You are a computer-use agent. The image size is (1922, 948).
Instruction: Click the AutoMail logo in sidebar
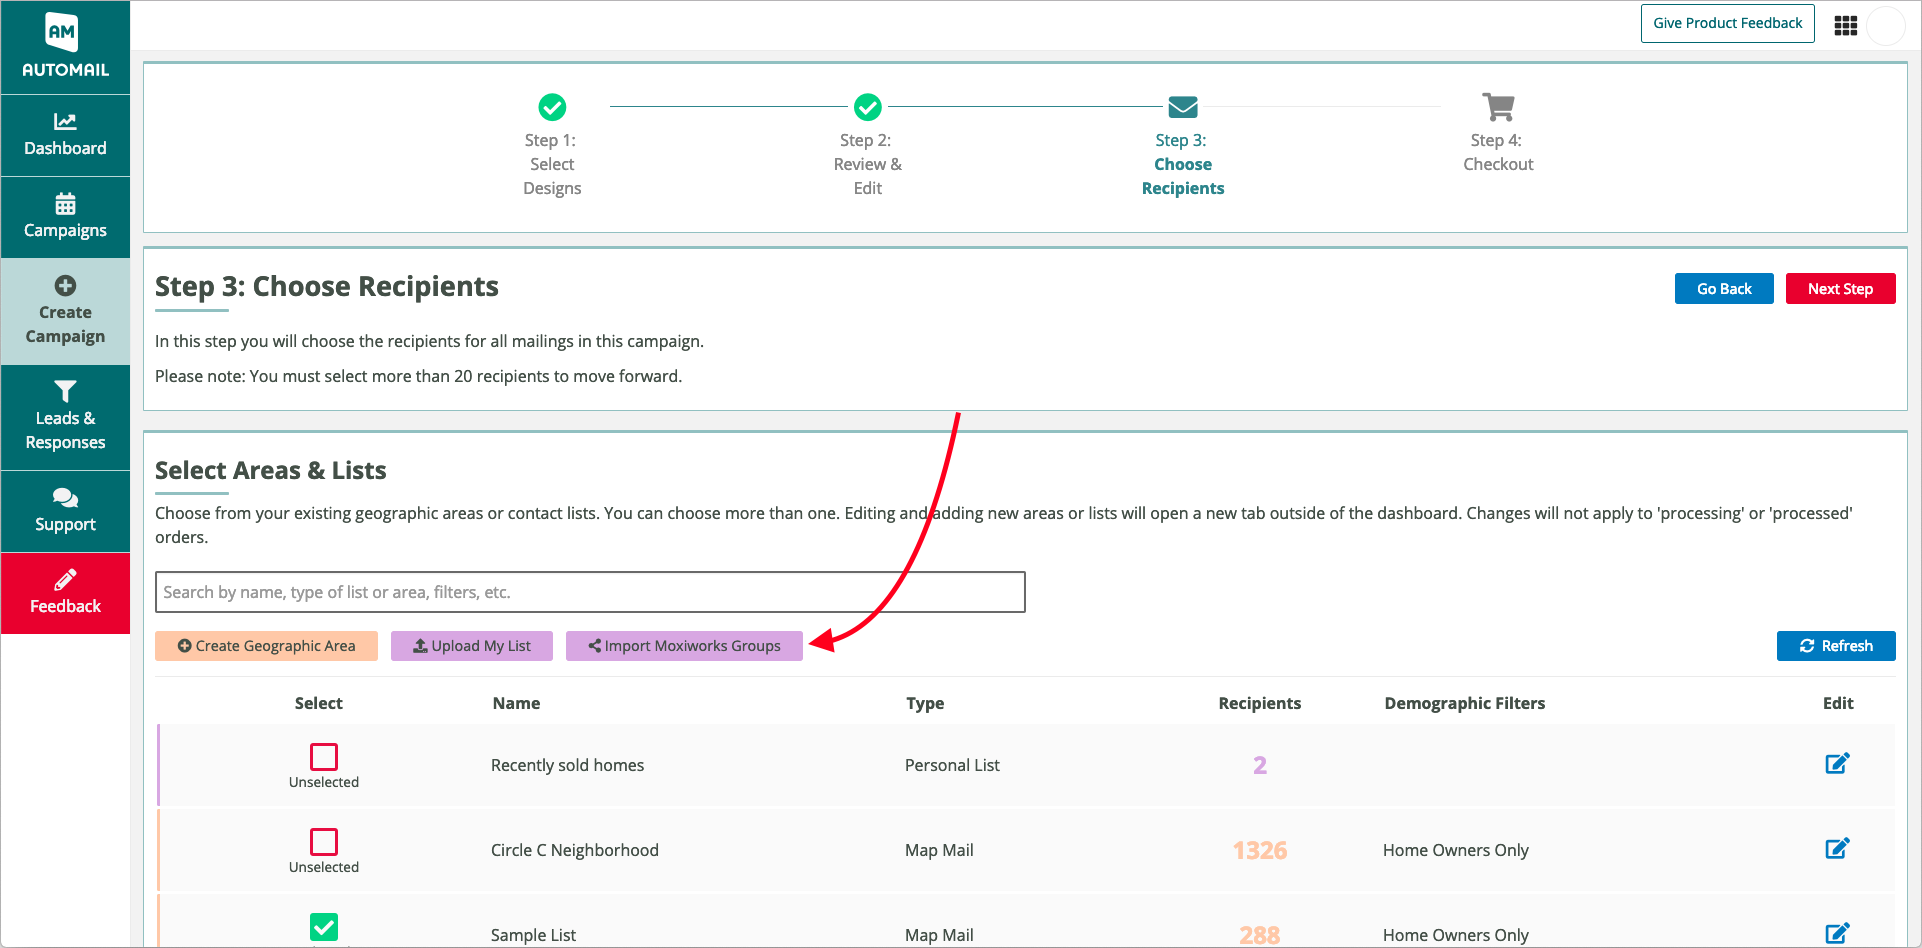pyautogui.click(x=65, y=47)
